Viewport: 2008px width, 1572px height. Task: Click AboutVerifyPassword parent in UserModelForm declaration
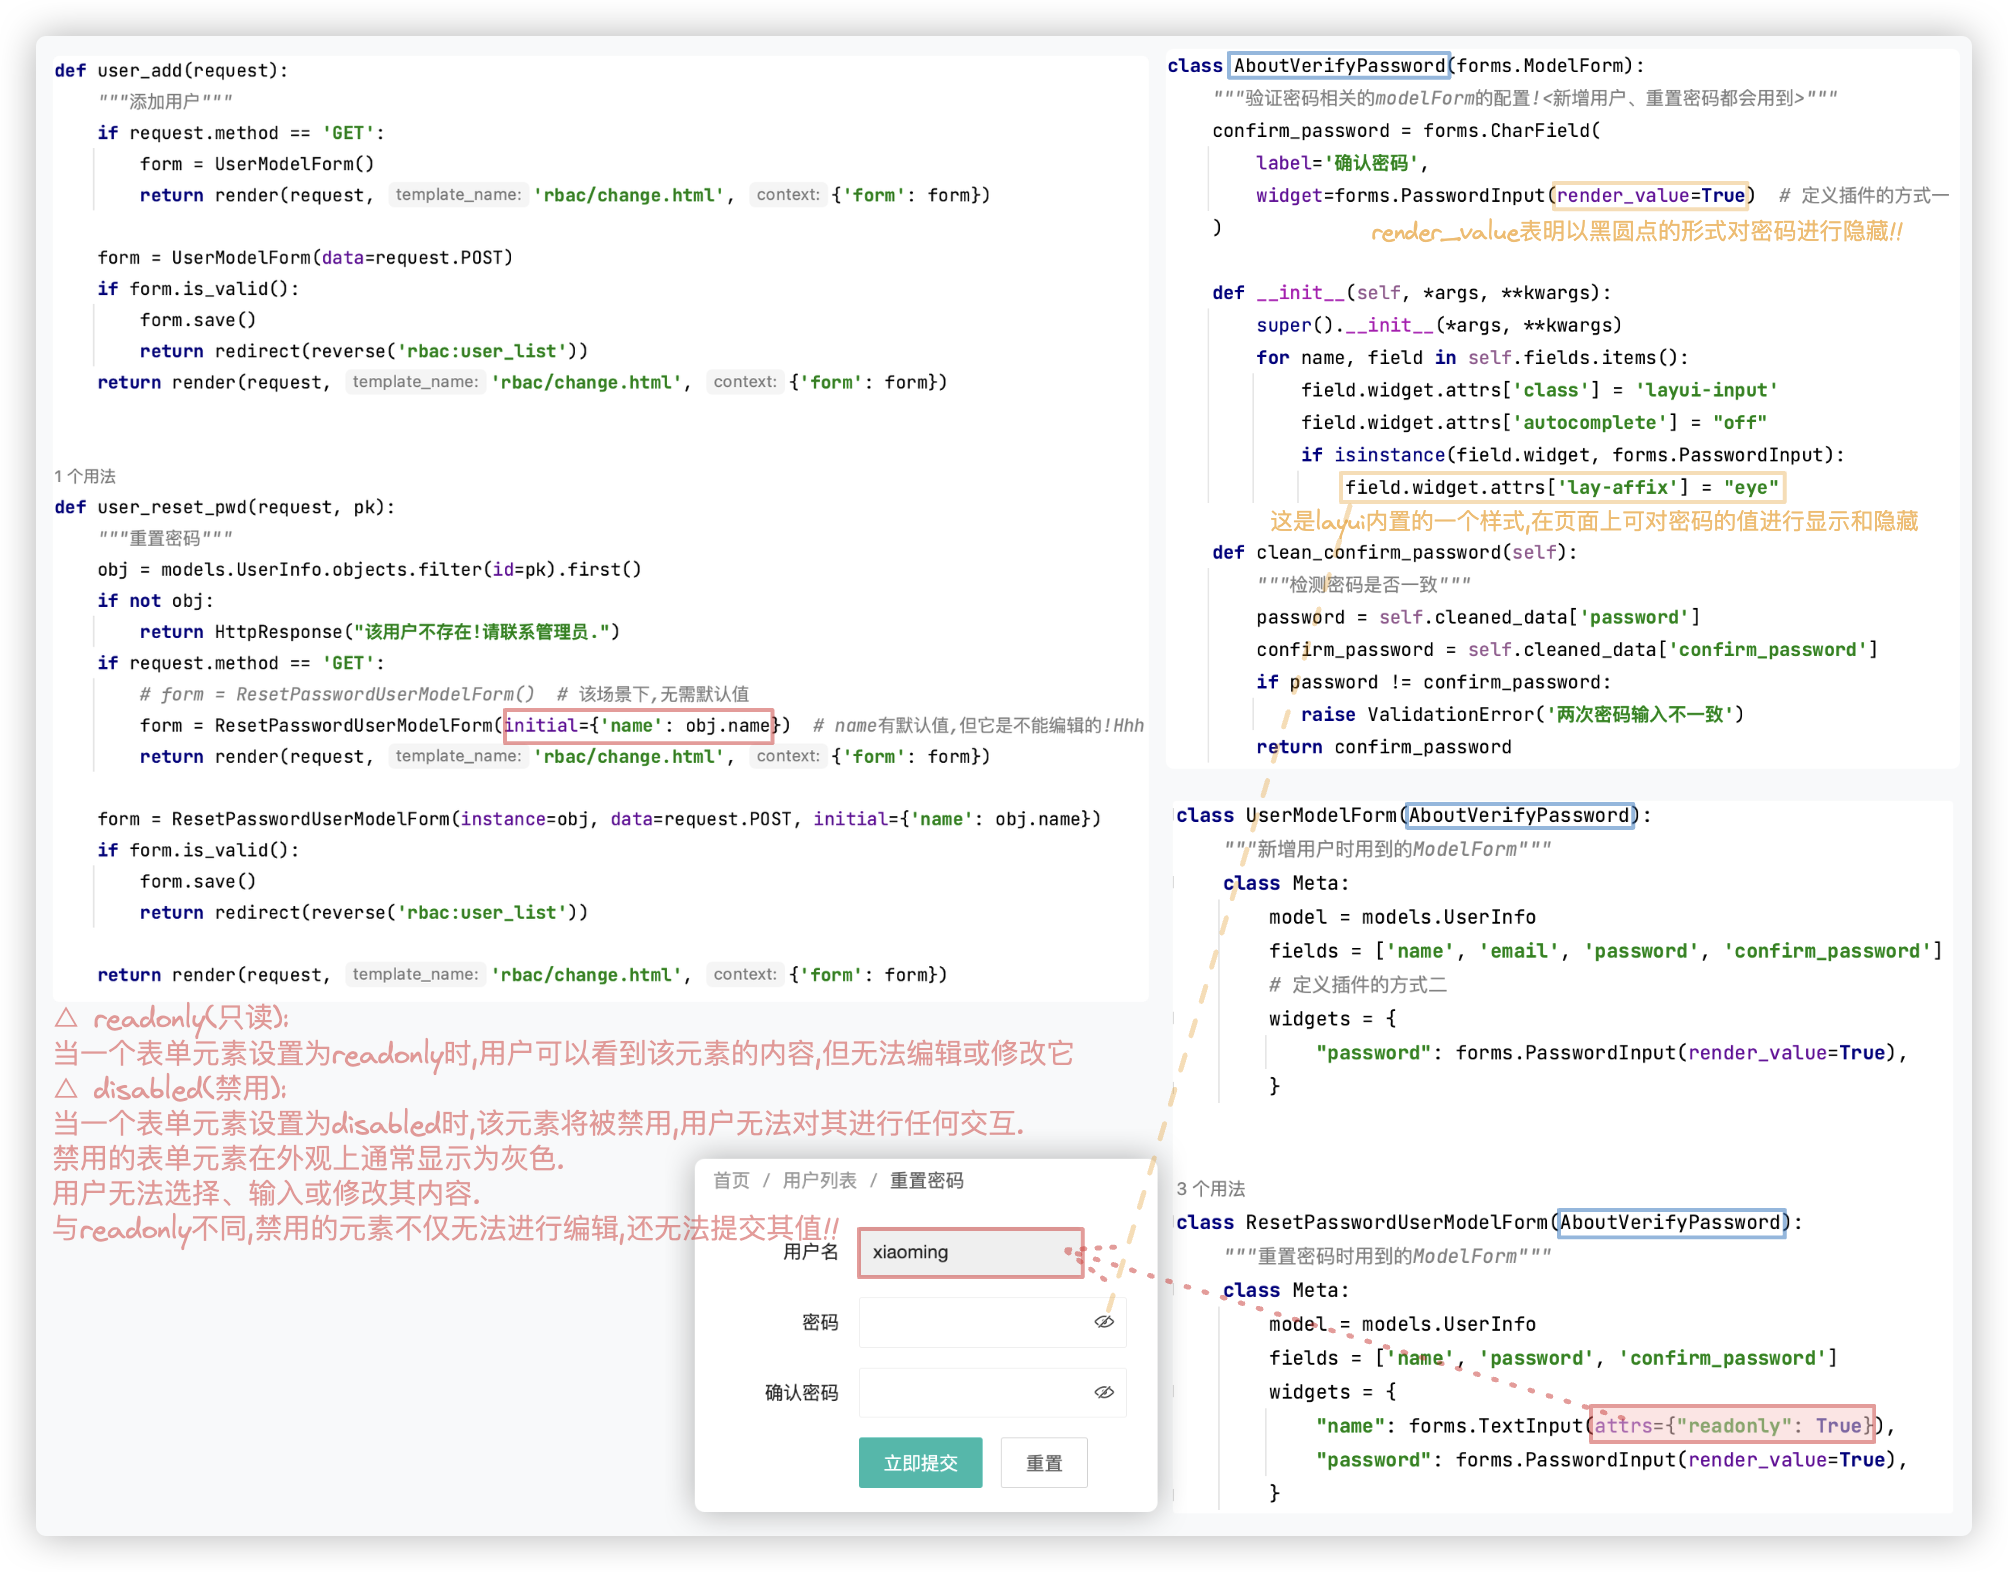click(1518, 815)
